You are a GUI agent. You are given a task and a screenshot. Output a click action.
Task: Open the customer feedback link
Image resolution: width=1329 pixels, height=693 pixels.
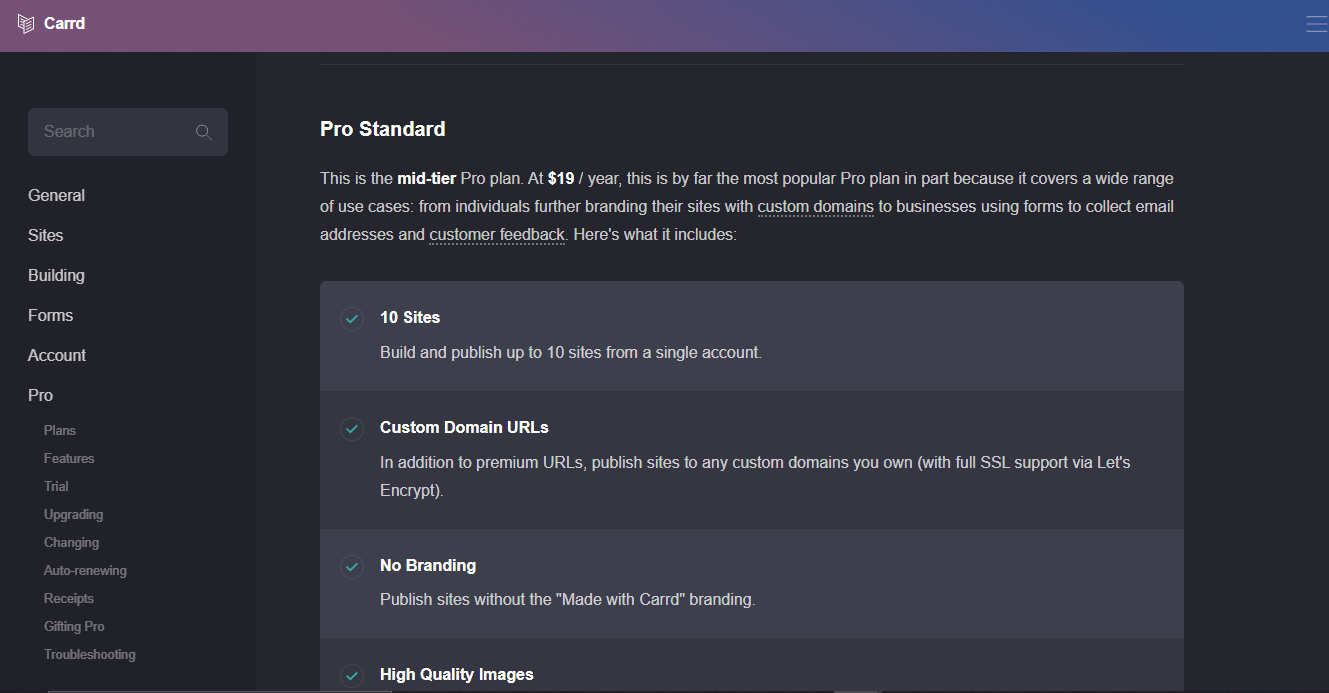(497, 235)
